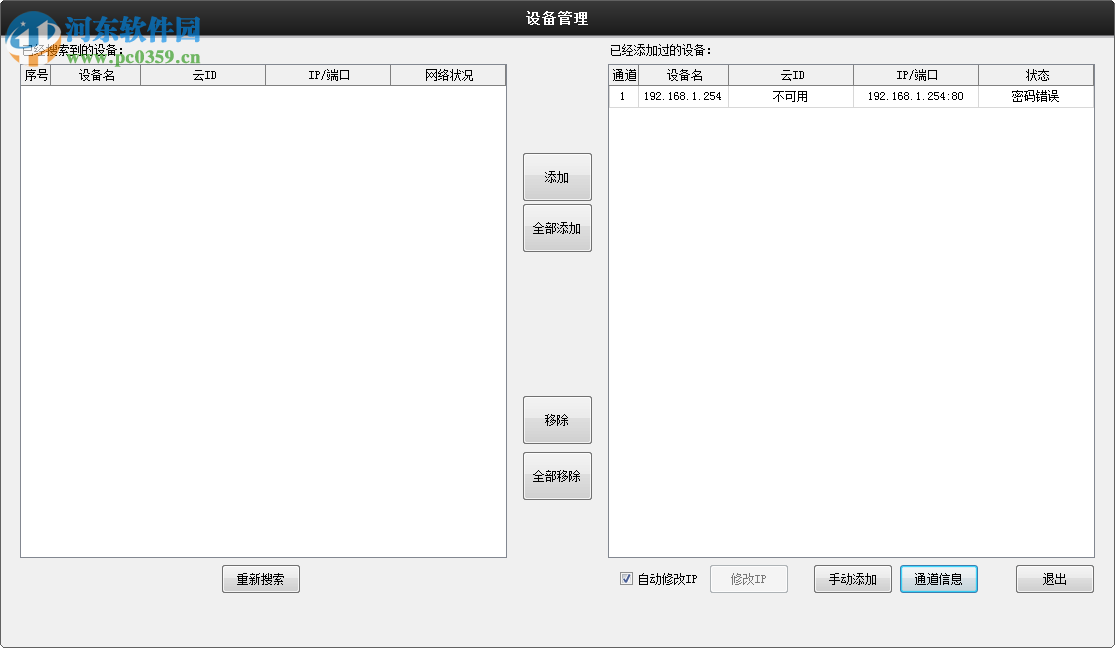The height and width of the screenshot is (648, 1115).
Task: Click the IP/端口 header in searched devices list
Action: point(326,74)
